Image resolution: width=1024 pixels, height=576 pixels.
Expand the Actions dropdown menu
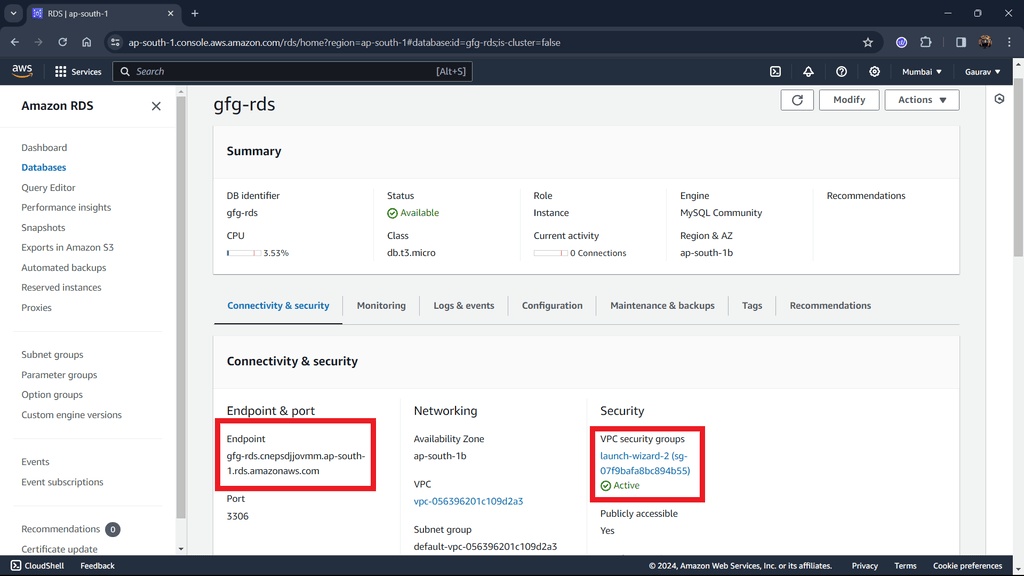click(922, 100)
